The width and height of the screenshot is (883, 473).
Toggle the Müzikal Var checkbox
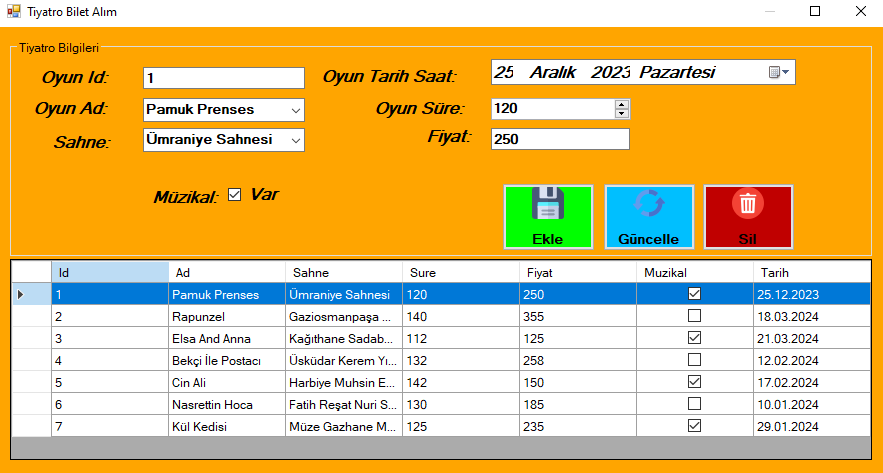click(x=235, y=195)
